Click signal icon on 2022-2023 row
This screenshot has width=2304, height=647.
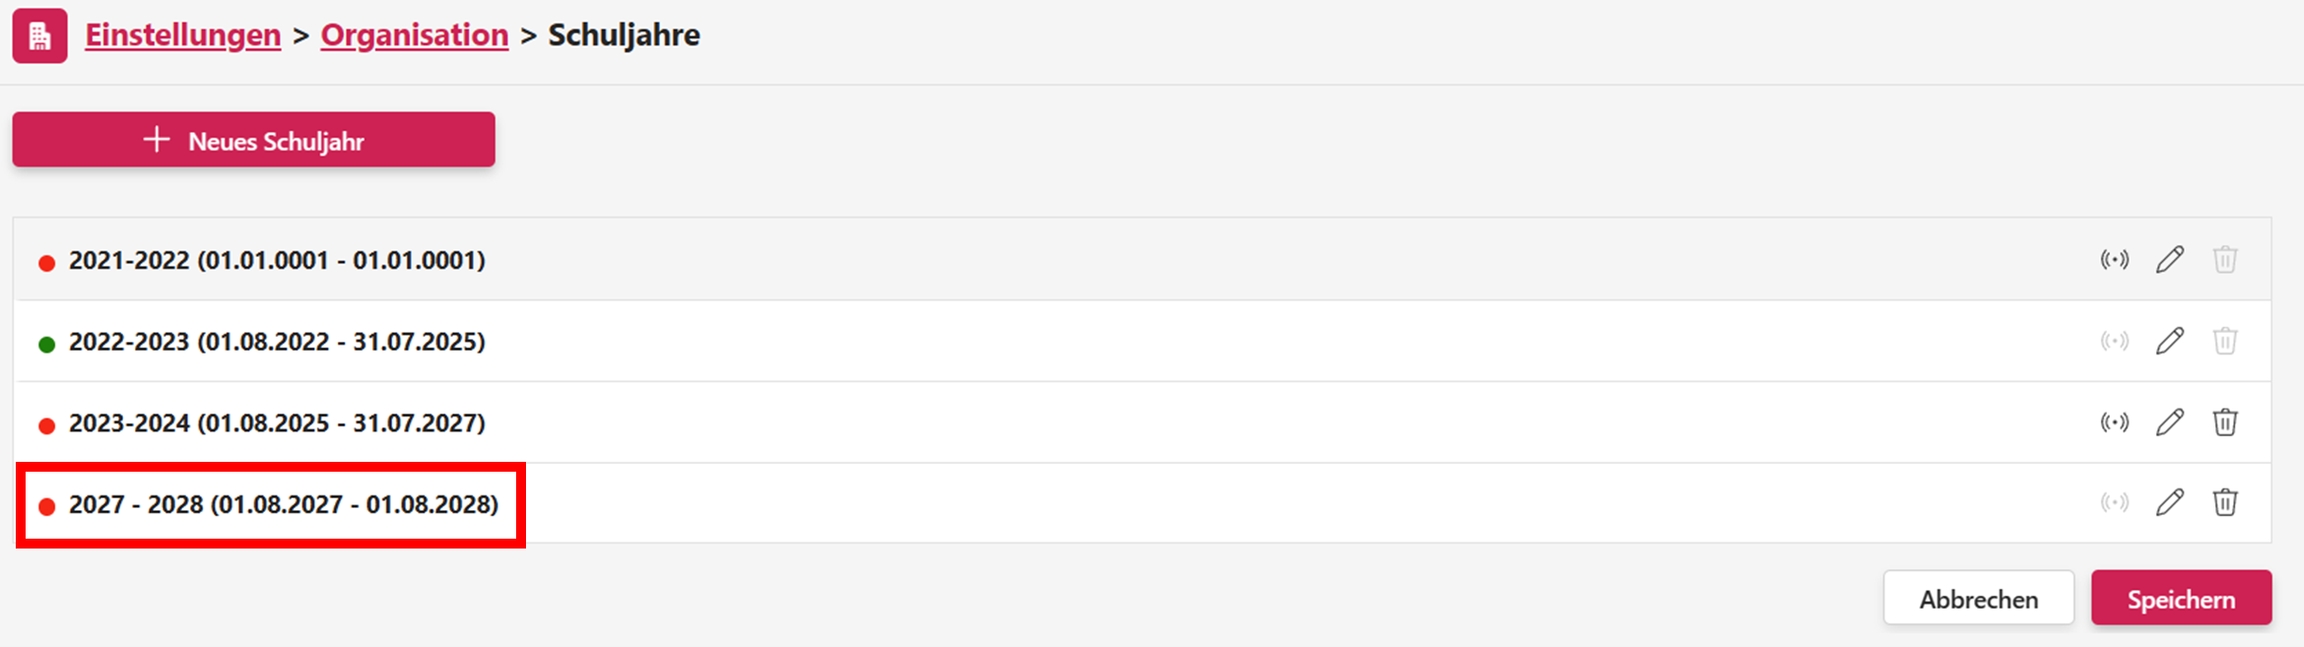click(x=2114, y=341)
